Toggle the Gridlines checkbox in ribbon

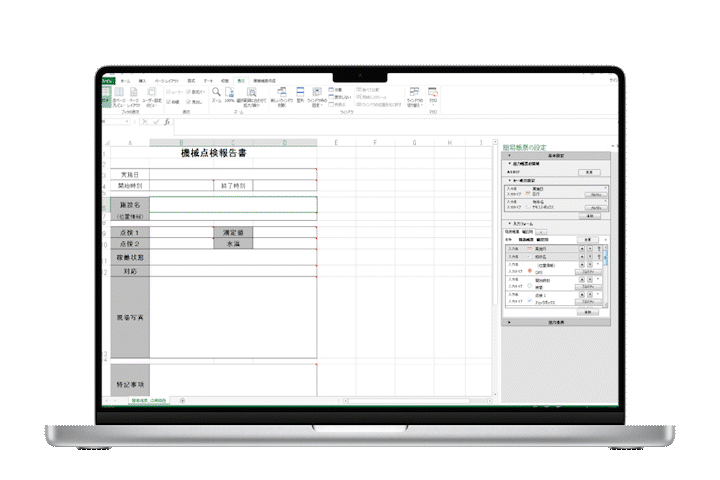pos(167,102)
